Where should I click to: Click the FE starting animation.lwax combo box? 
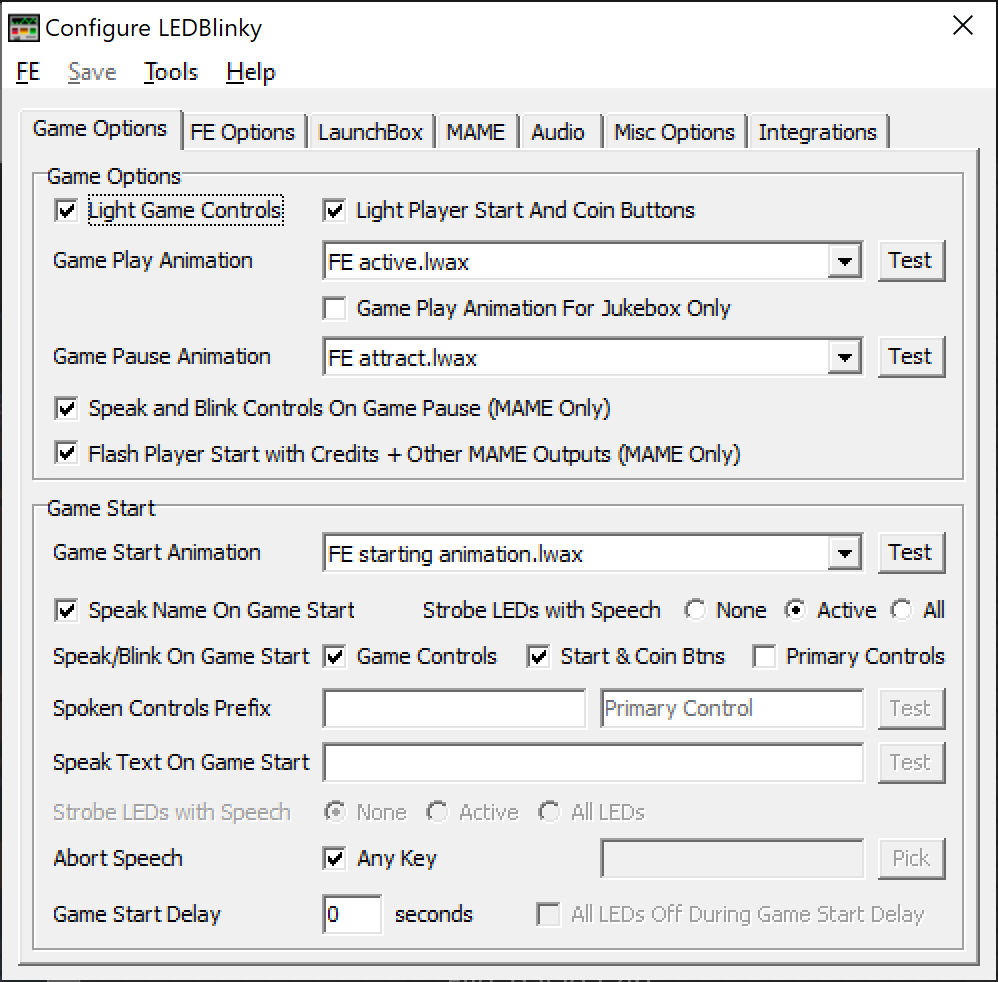point(593,554)
